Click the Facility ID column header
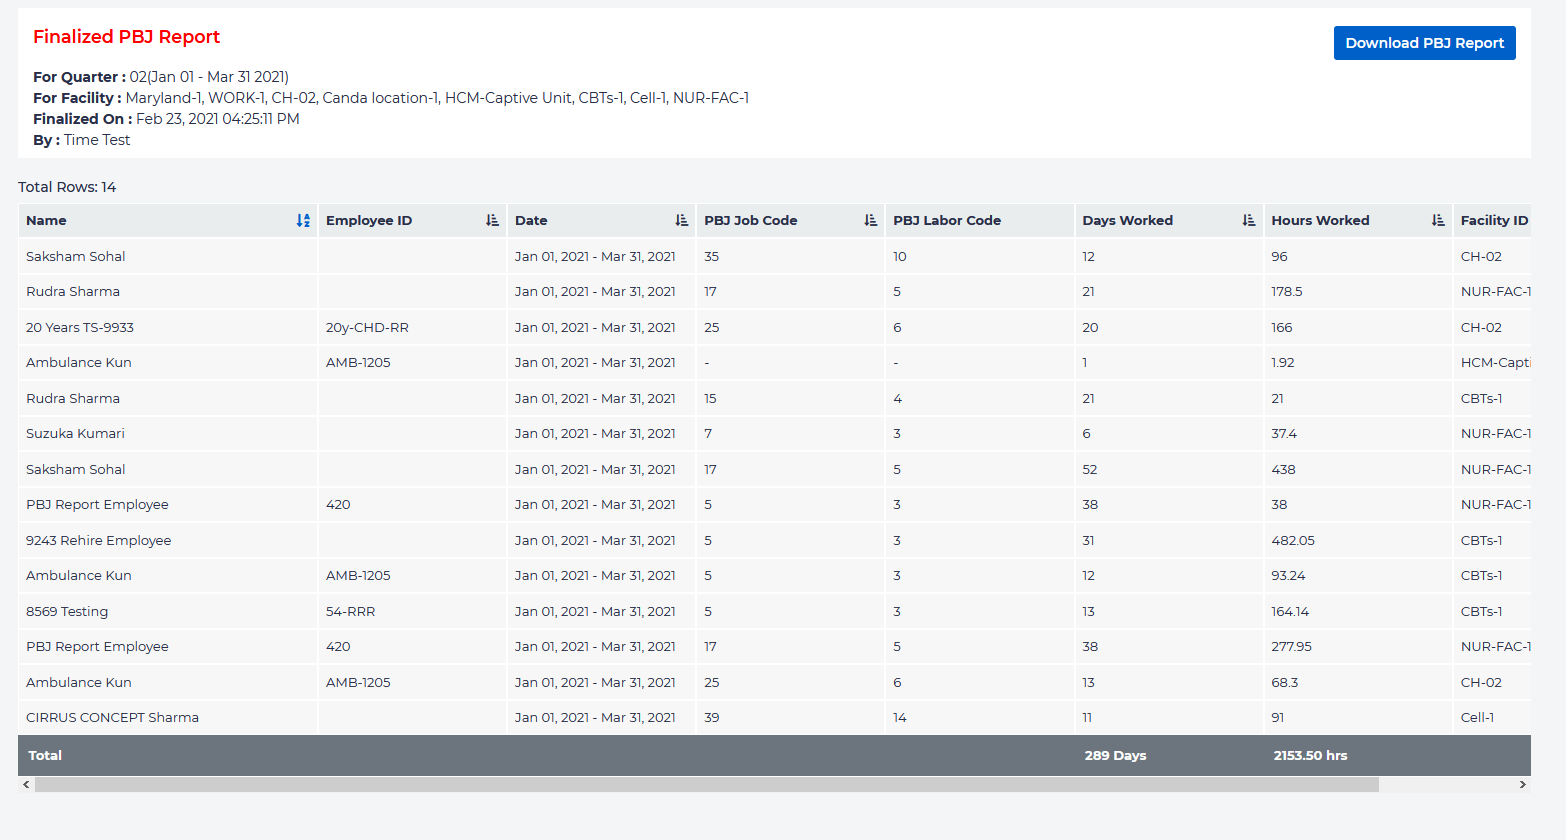This screenshot has height=840, width=1566. (1493, 221)
